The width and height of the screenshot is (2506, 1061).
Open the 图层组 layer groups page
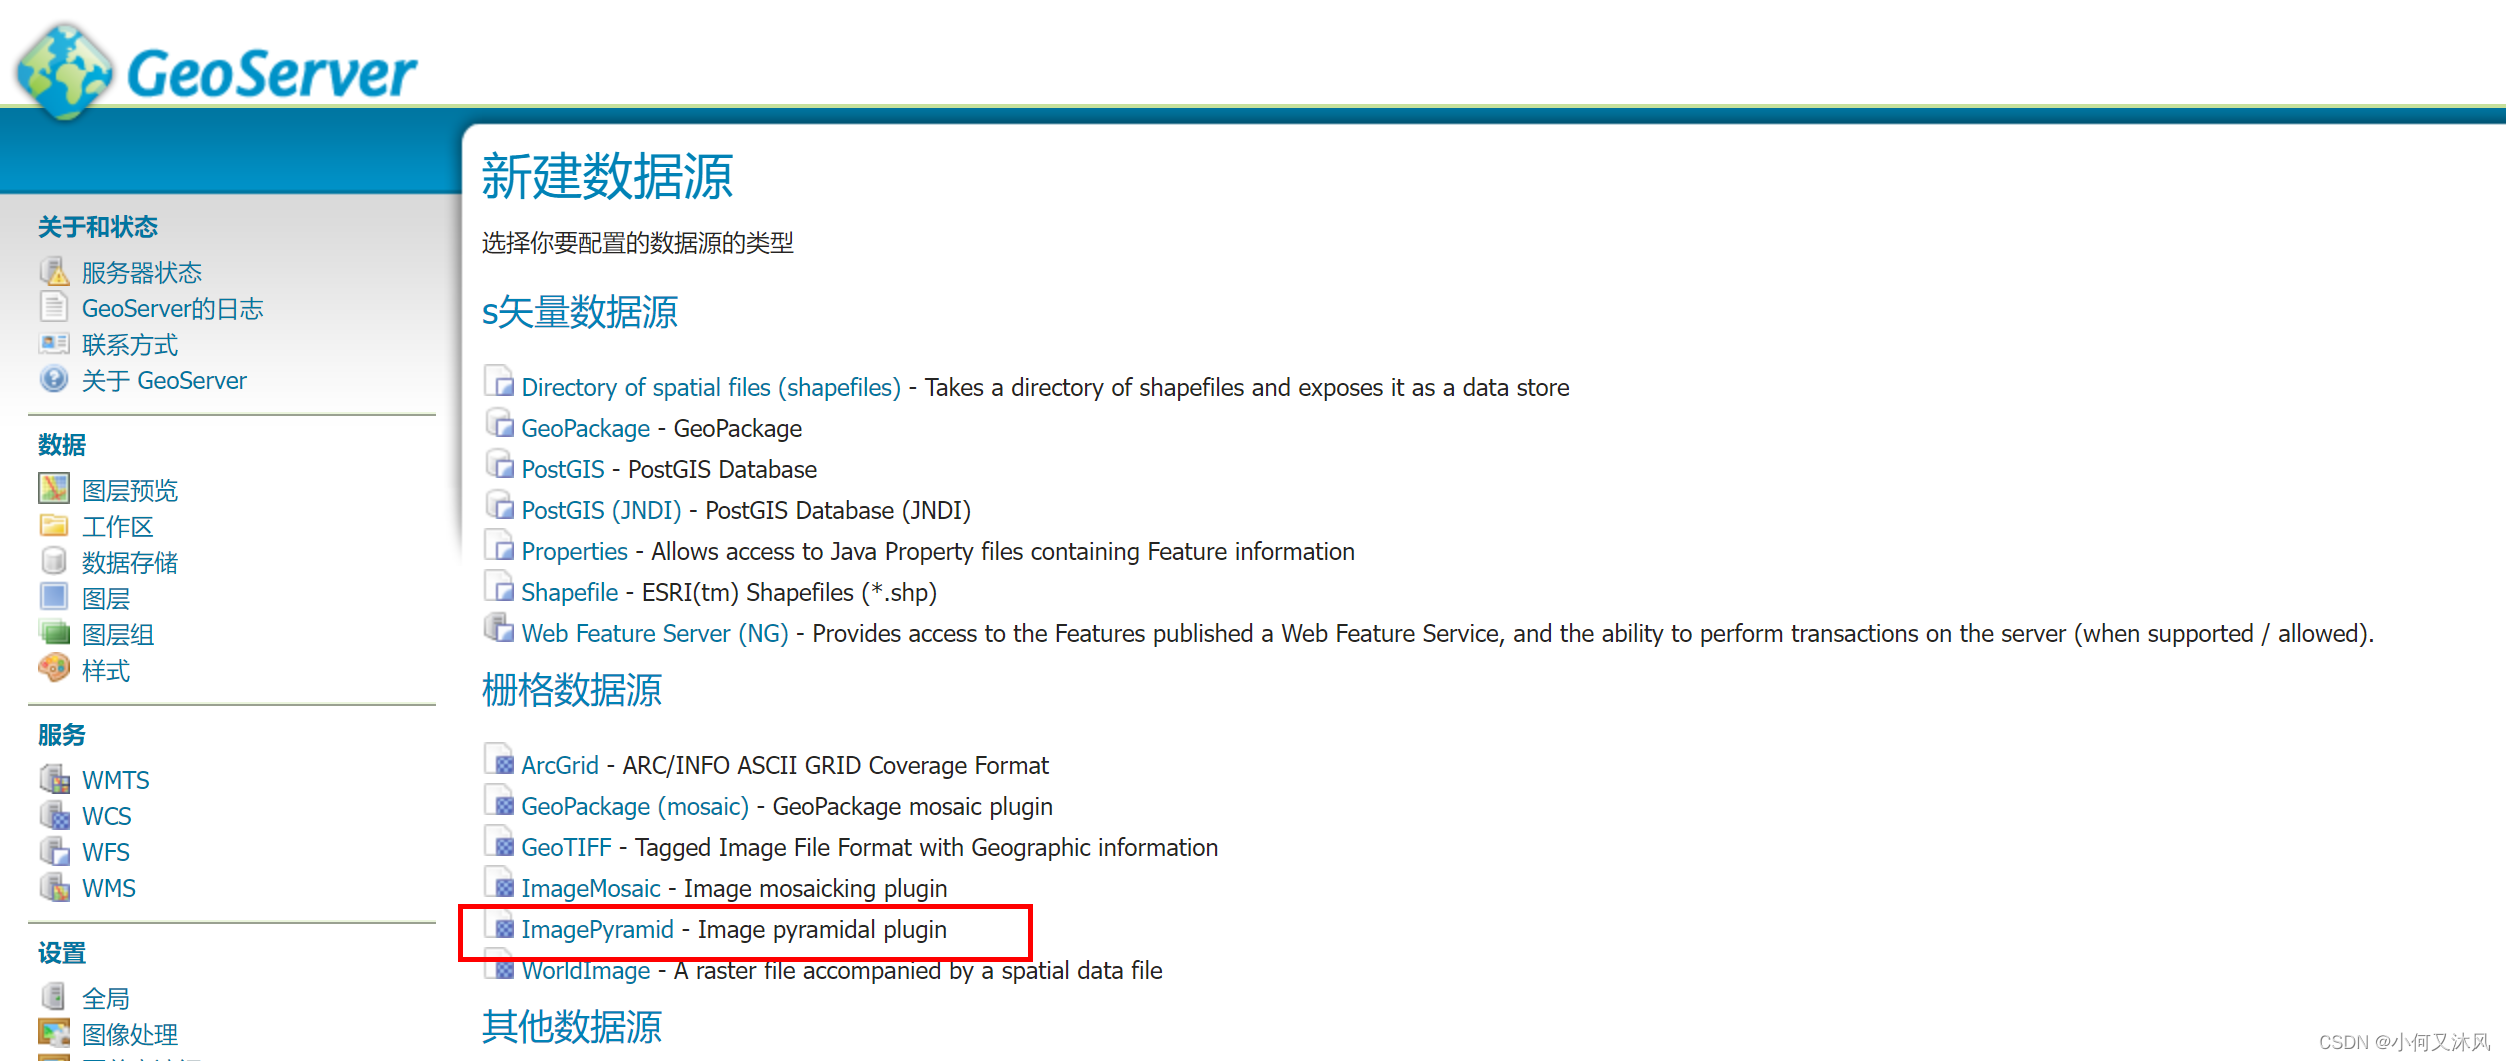pos(117,635)
